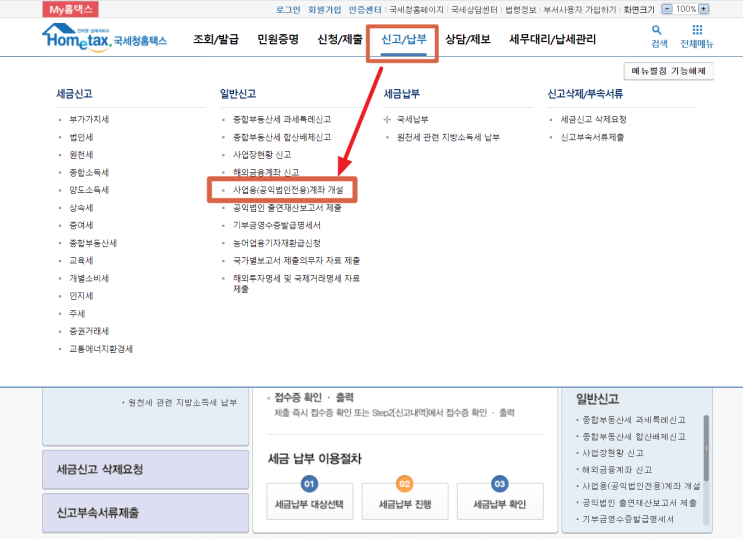Image resolution: width=743 pixels, height=539 pixels.
Task: Open the 조회/발급 menu
Action: point(216,39)
